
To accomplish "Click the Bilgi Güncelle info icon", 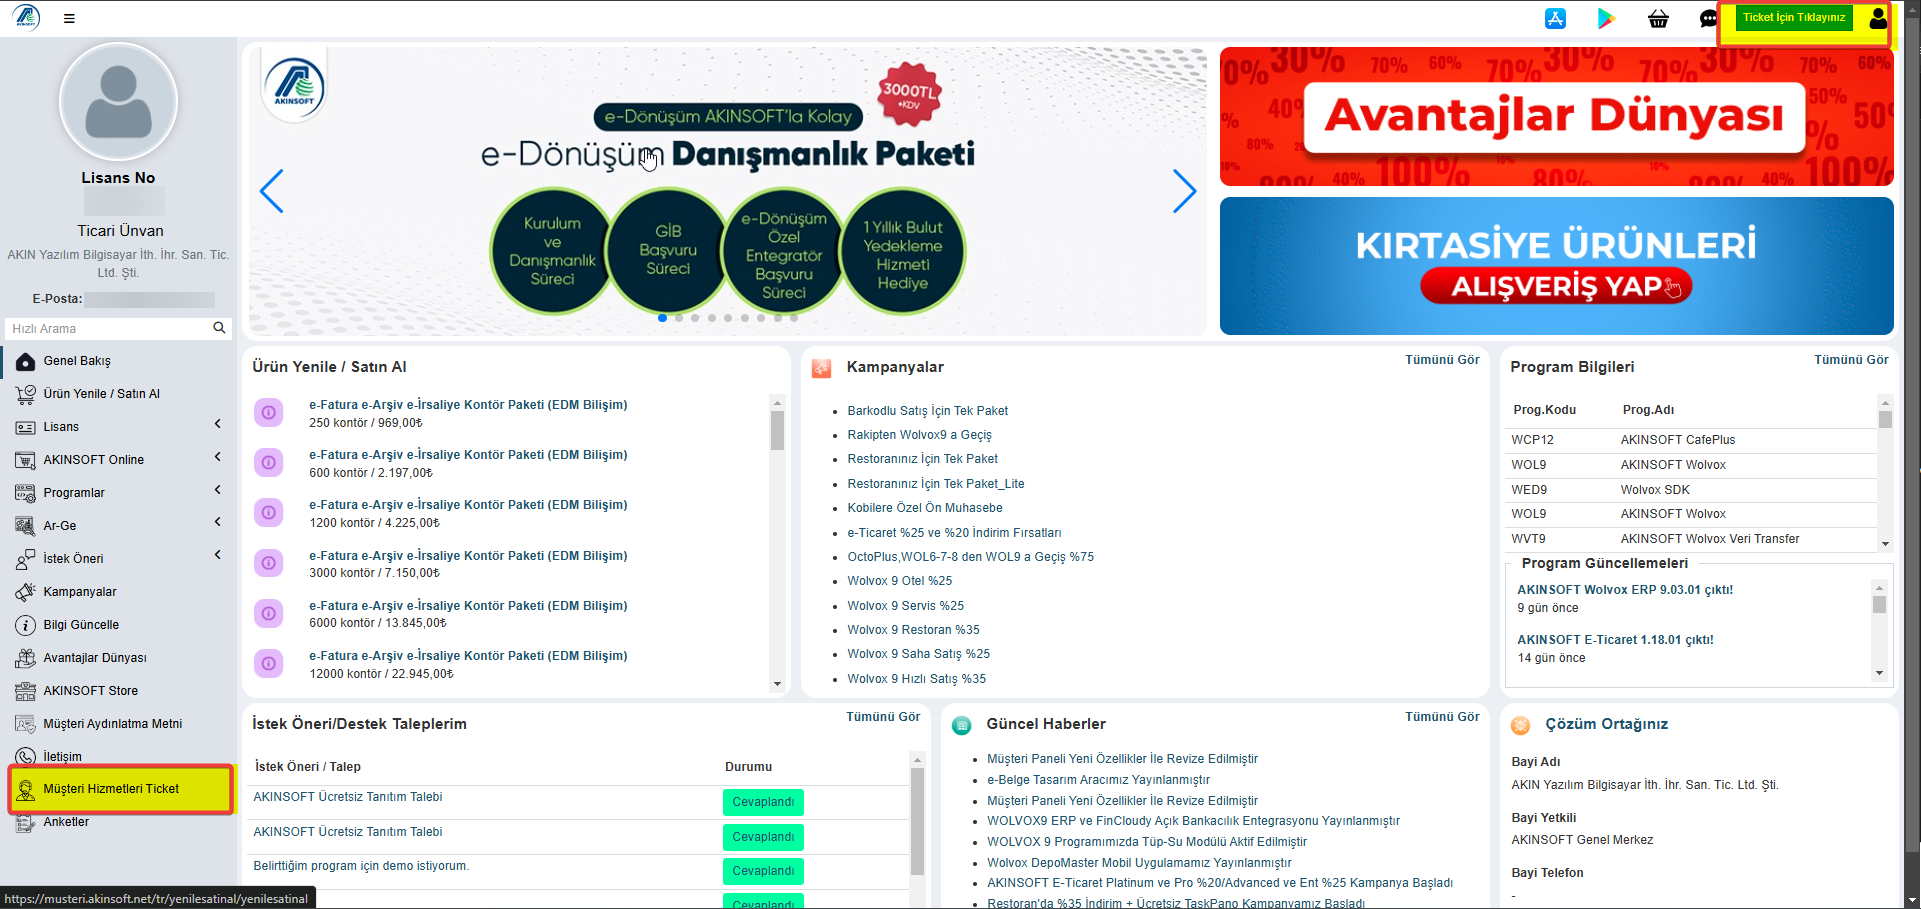I will [x=26, y=625].
